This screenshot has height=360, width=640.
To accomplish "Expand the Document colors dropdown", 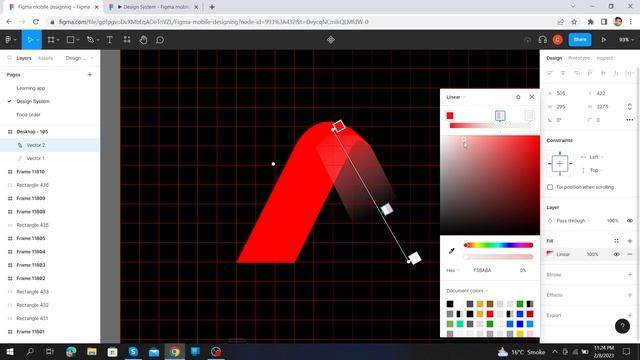I will click(x=467, y=291).
